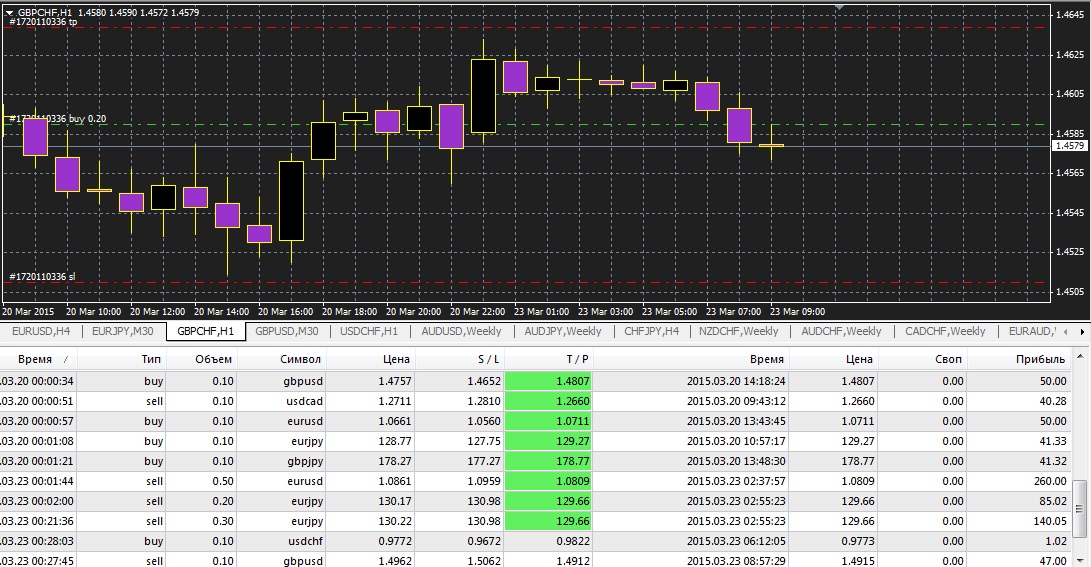Click the profit value 260.00
The image size is (1091, 567).
(x=1050, y=481)
